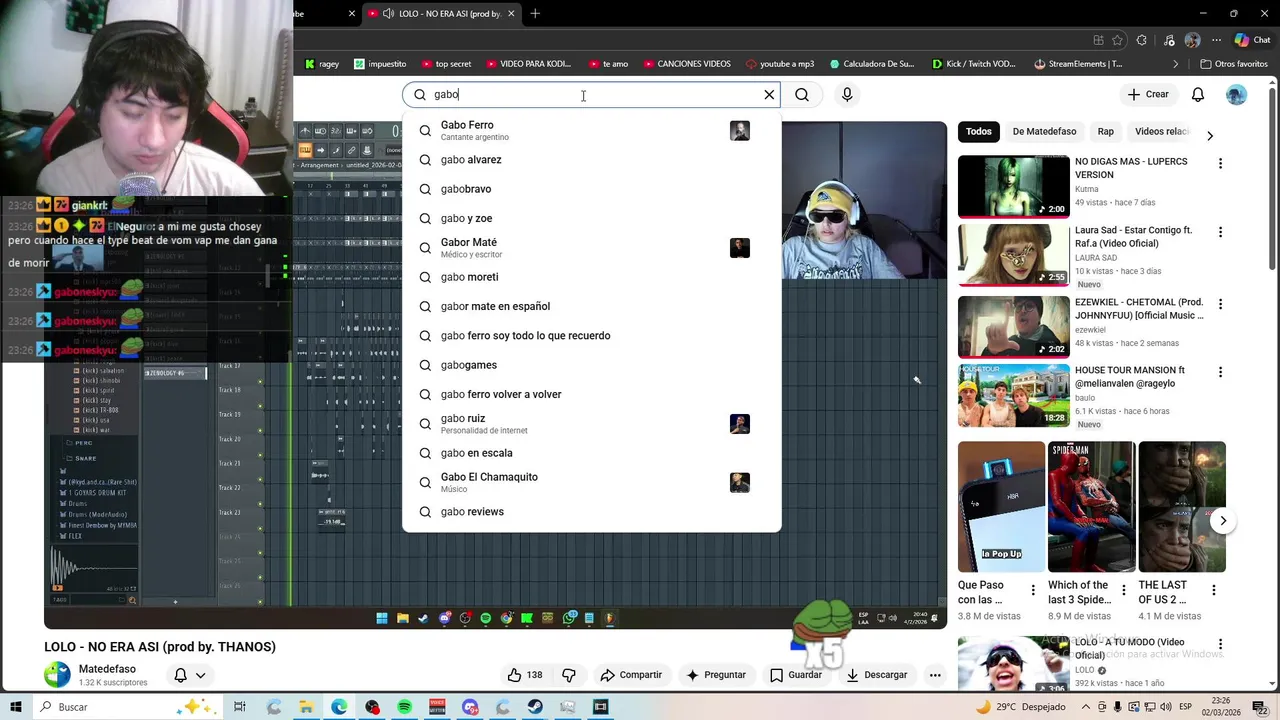Click Descargar to download video
Viewport: 1280px width, 720px height.
877,675
